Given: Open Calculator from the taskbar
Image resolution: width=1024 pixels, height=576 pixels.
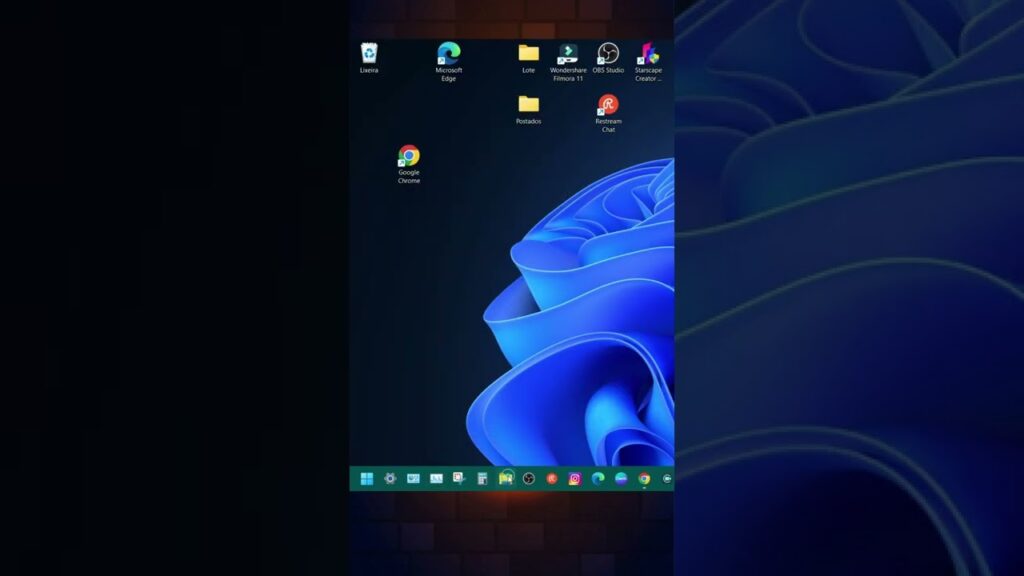Looking at the screenshot, I should (x=482, y=479).
